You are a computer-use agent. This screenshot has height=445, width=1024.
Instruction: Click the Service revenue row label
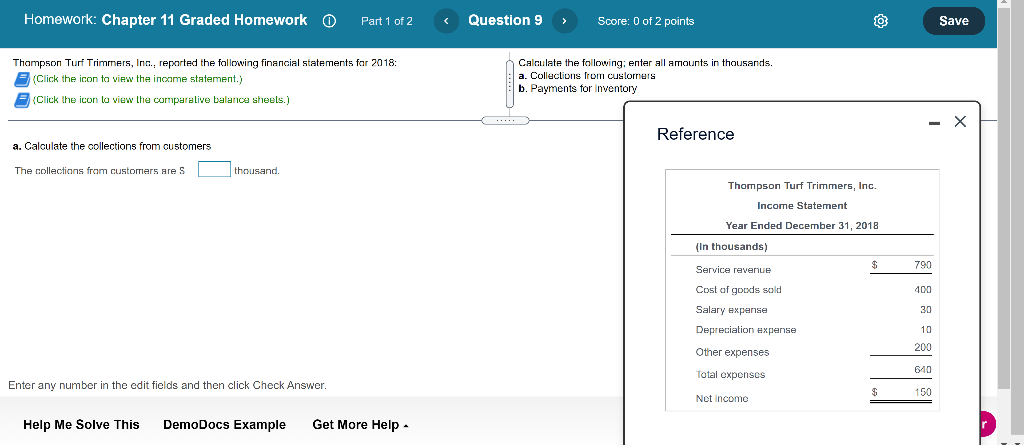[x=733, y=270]
